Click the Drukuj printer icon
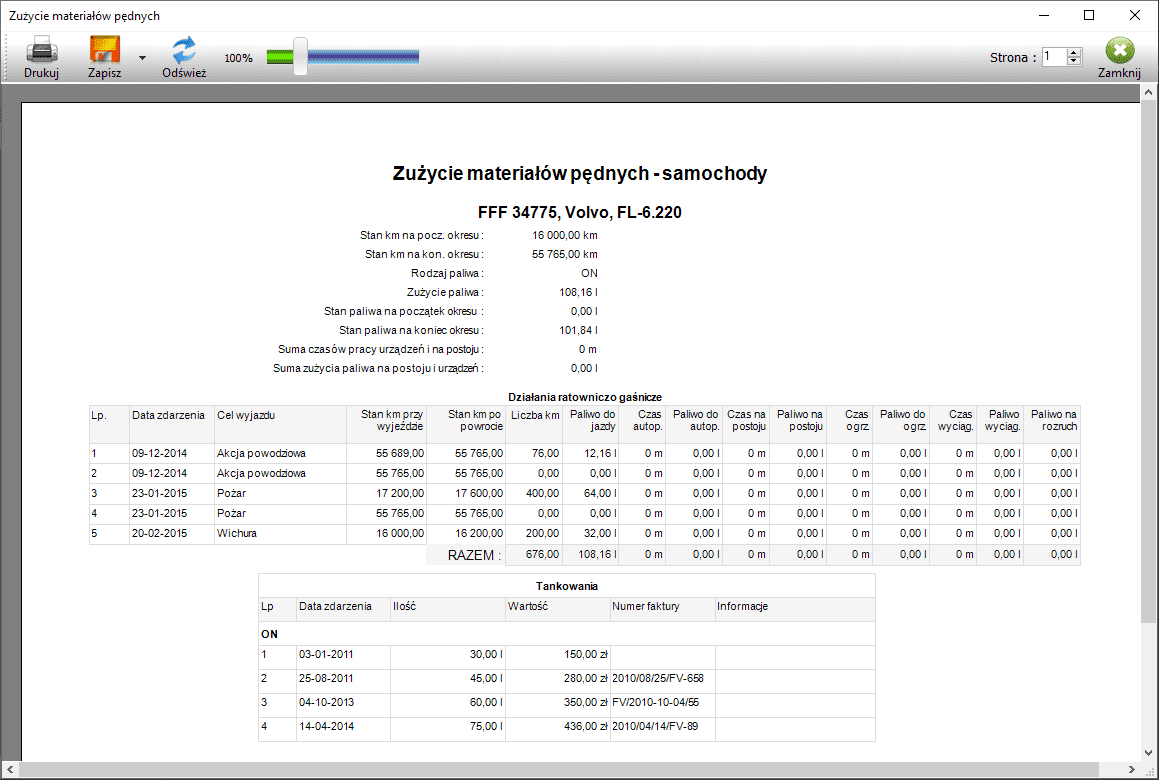1159x780 pixels. pyautogui.click(x=41, y=50)
